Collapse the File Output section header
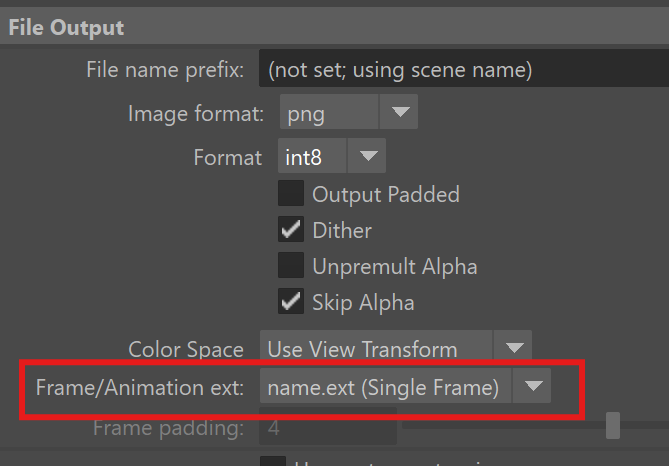Image resolution: width=669 pixels, height=466 pixels. pyautogui.click(x=68, y=27)
